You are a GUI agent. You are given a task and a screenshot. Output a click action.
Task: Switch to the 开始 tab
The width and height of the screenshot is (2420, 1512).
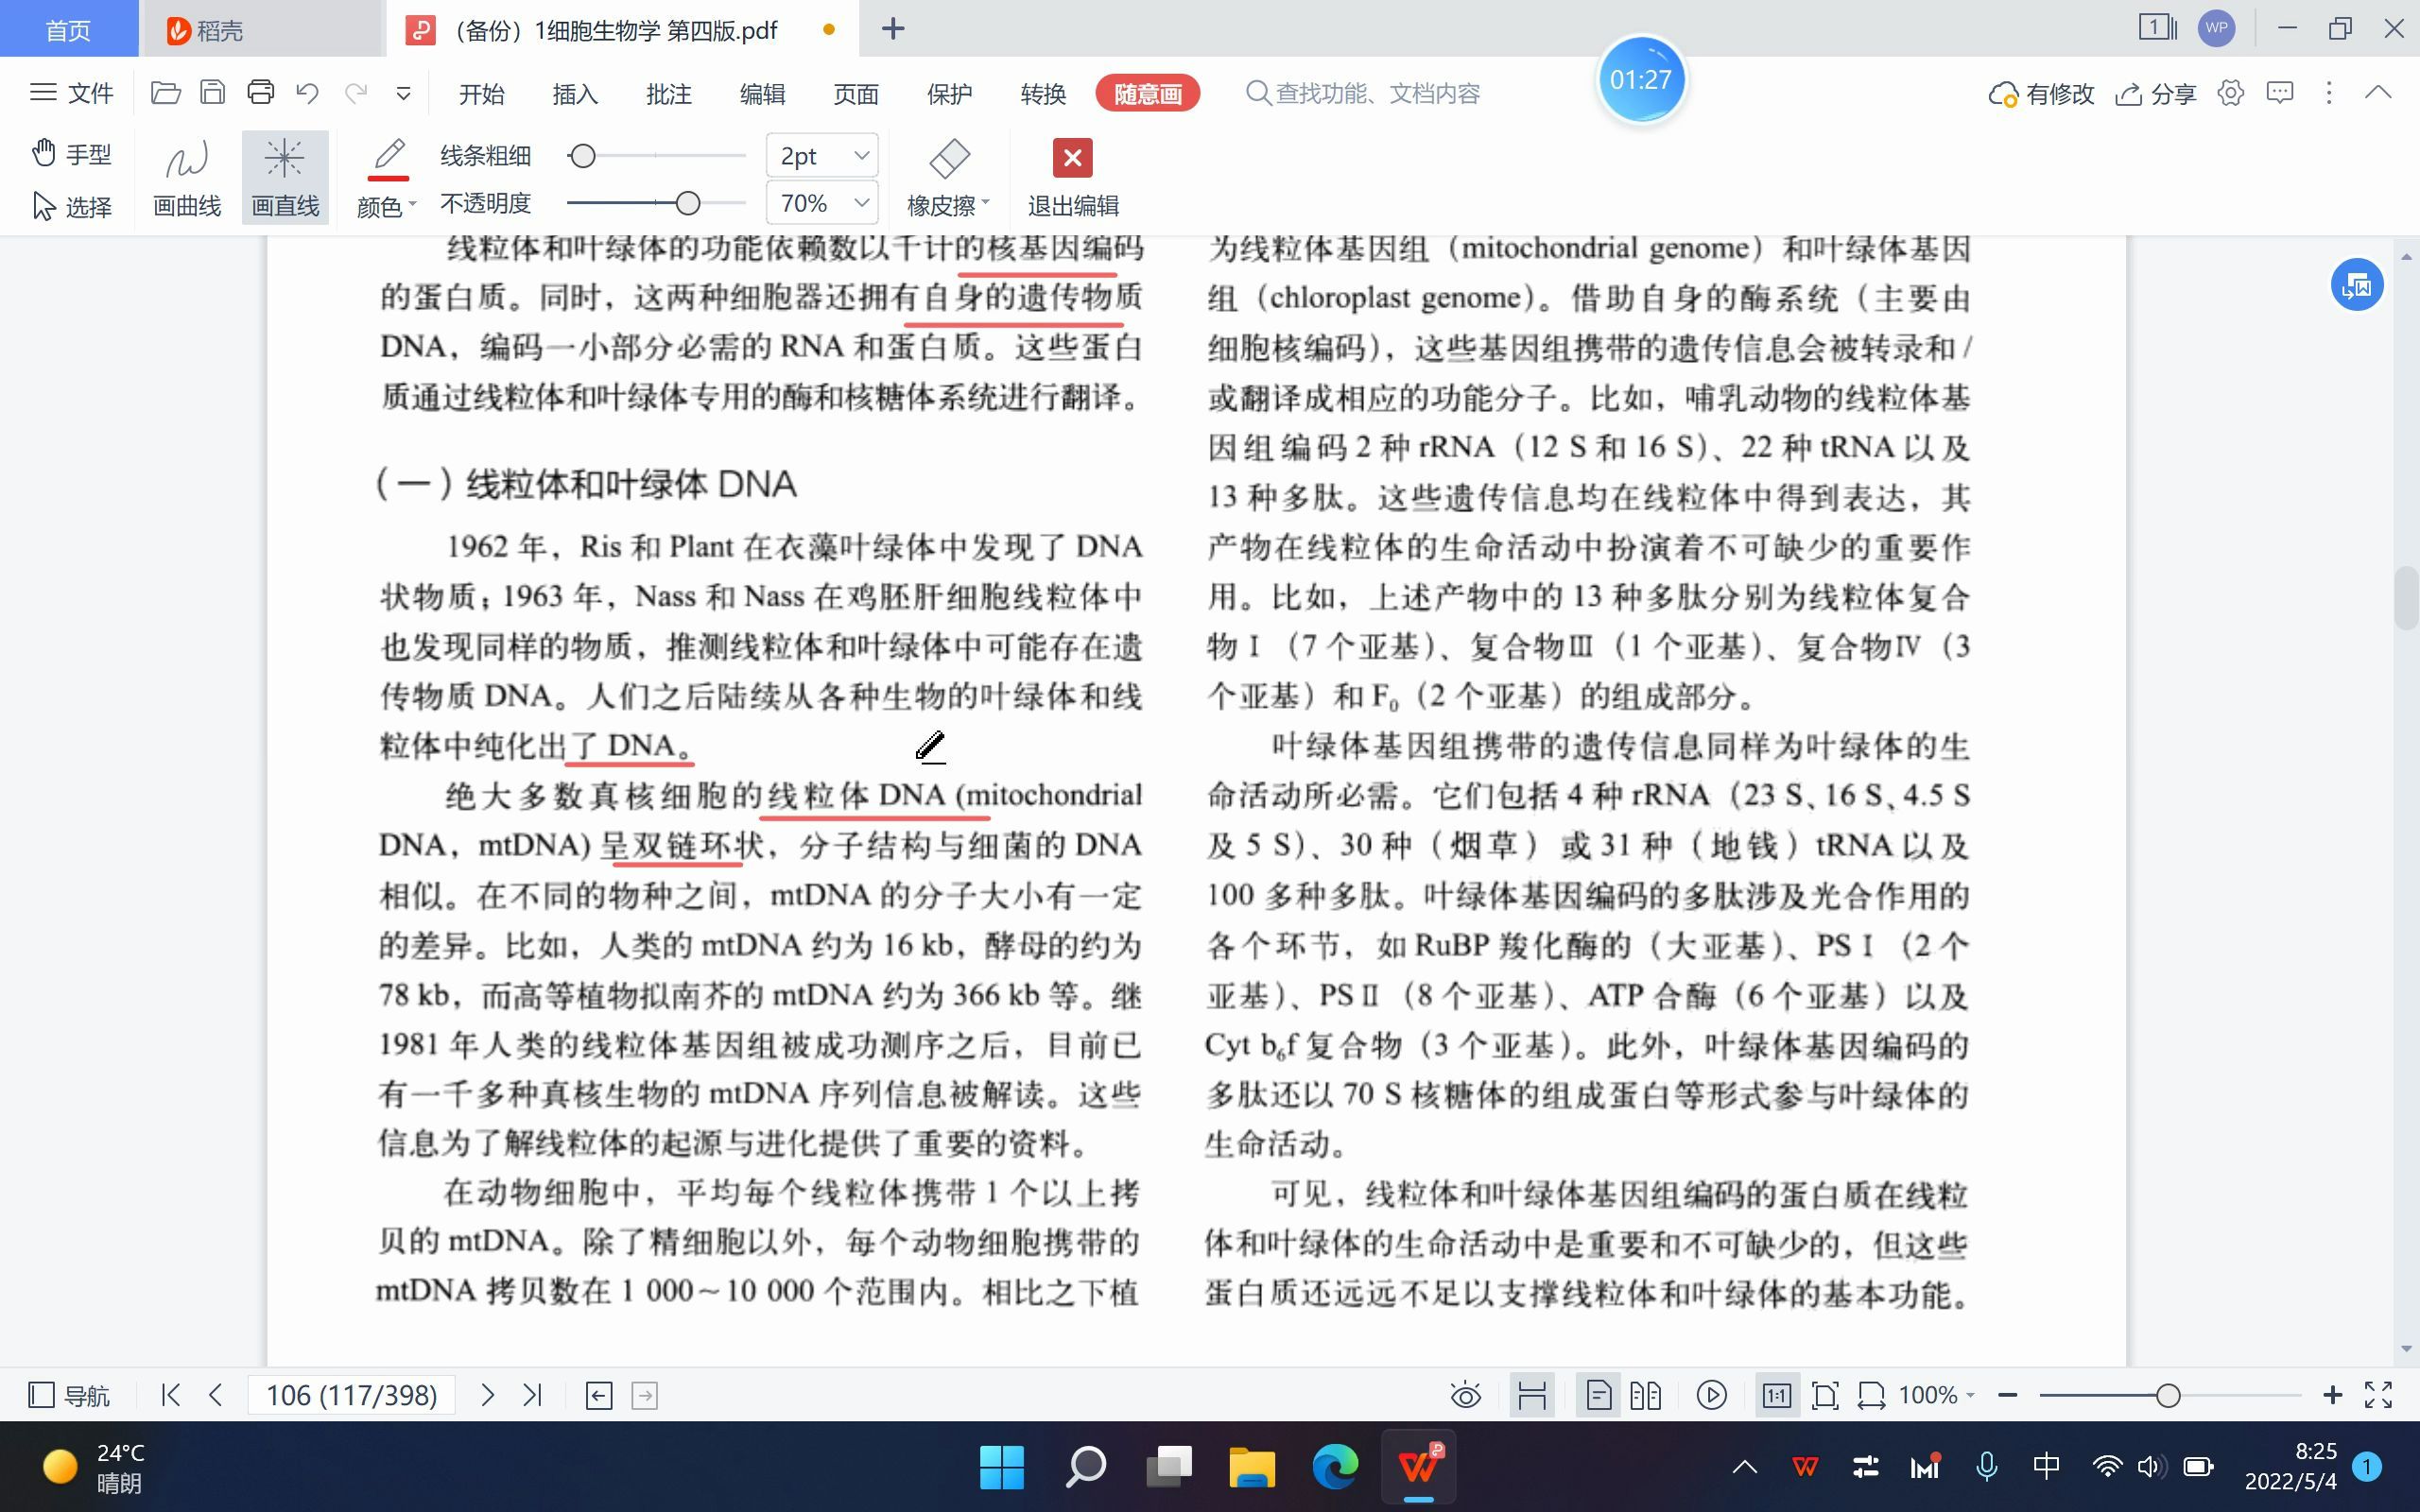482,94
